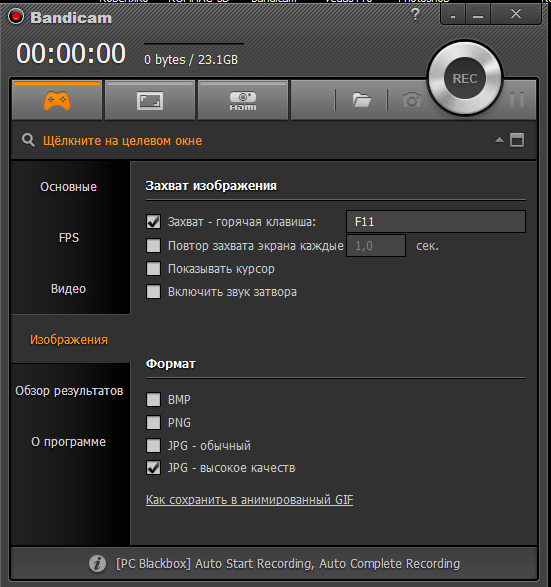Open the question mark help icon
The image size is (551, 587).
pos(415,15)
